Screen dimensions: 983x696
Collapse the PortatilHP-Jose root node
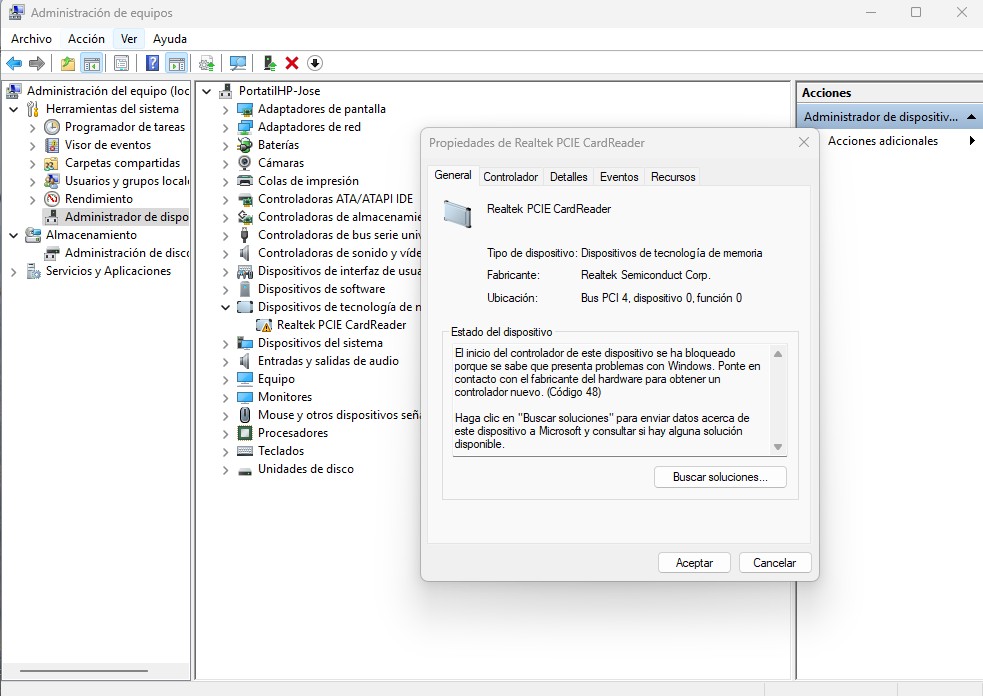coord(206,92)
